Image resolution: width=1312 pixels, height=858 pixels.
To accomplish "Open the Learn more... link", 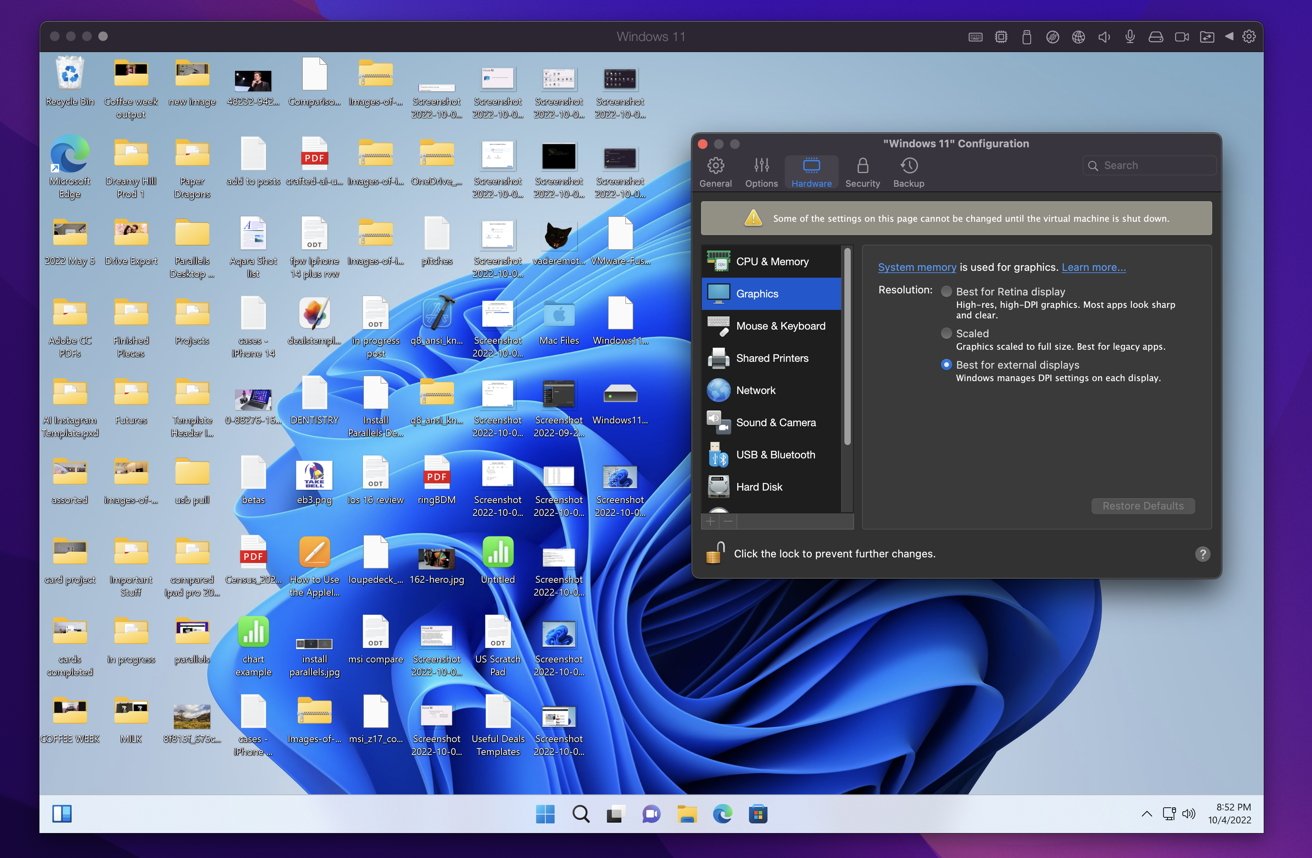I will (1093, 267).
